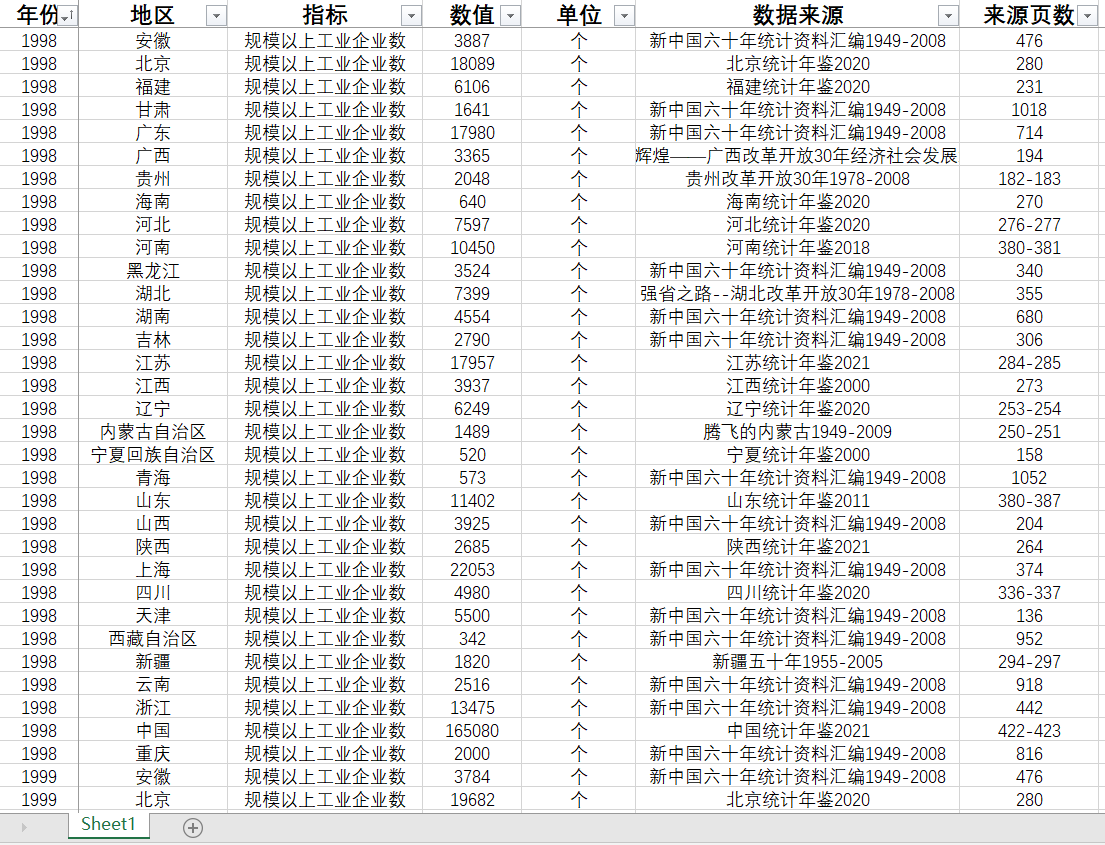Select cell with value 13475

coord(472,708)
